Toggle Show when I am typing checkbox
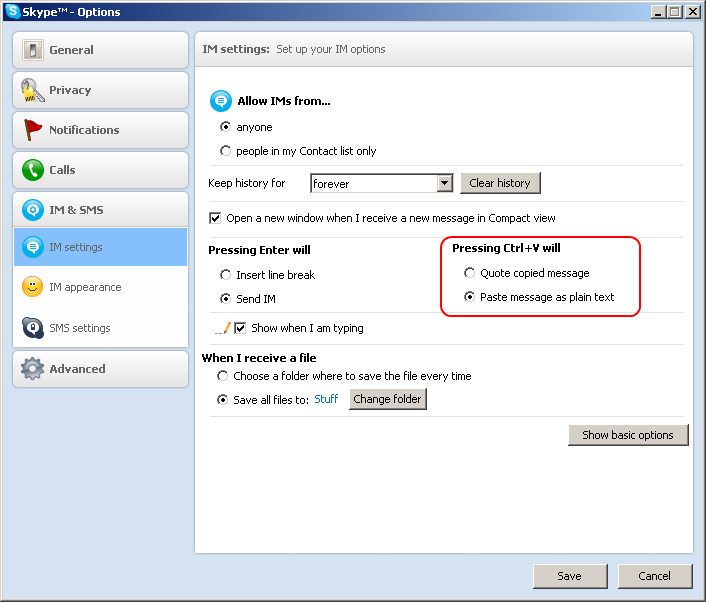Screen dimensions: 706x602 point(240,328)
